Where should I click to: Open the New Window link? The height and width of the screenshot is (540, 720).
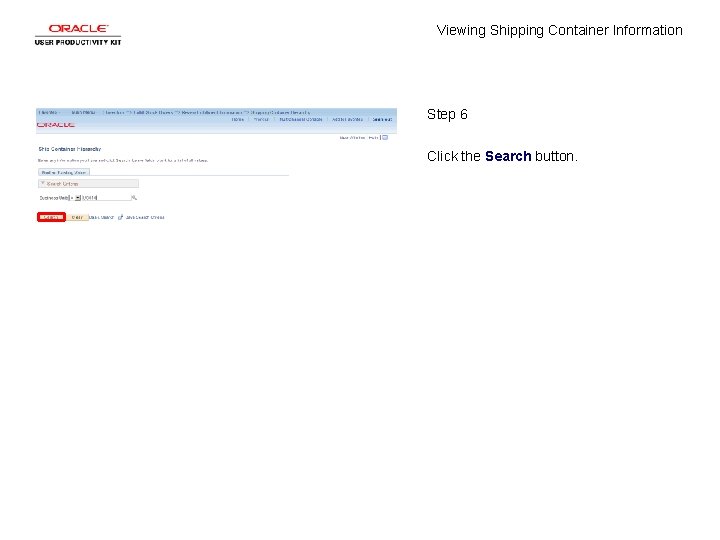(x=352, y=138)
